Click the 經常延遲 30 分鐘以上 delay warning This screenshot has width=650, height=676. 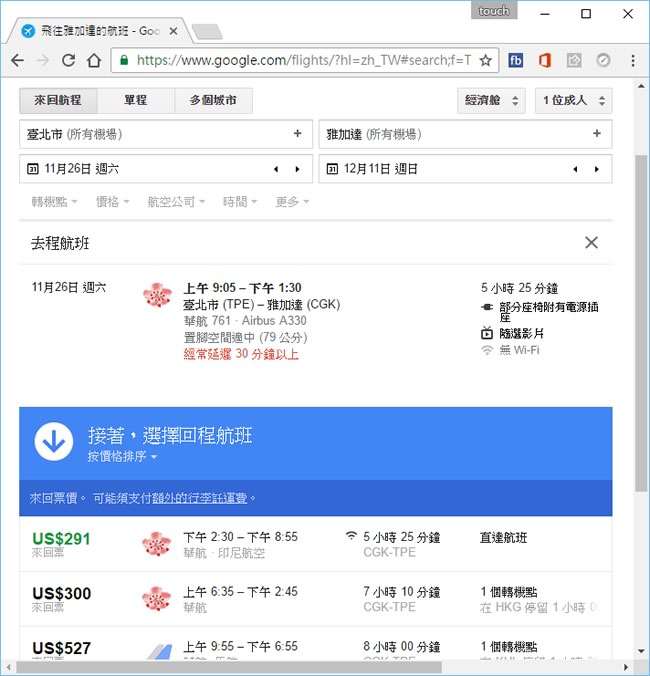click(241, 354)
